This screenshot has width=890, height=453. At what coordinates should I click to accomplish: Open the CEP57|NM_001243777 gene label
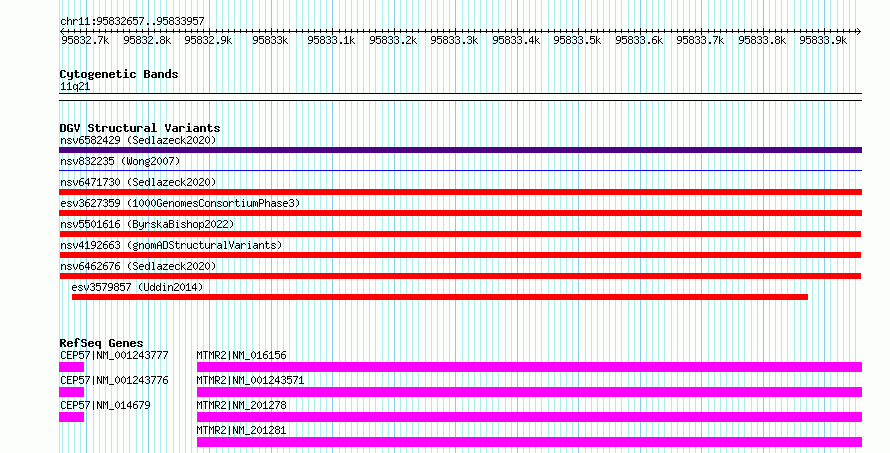pos(114,355)
